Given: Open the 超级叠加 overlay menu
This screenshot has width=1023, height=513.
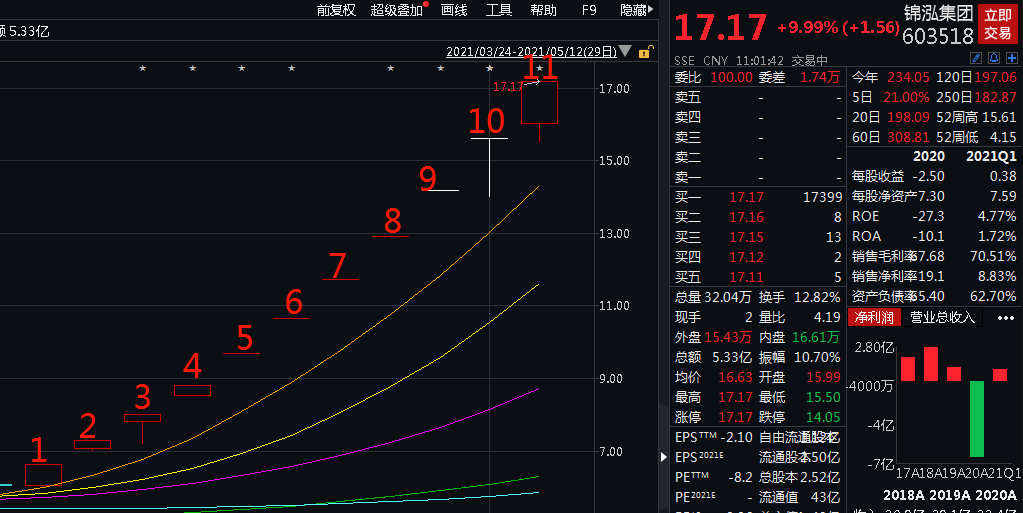Looking at the screenshot, I should 397,10.
